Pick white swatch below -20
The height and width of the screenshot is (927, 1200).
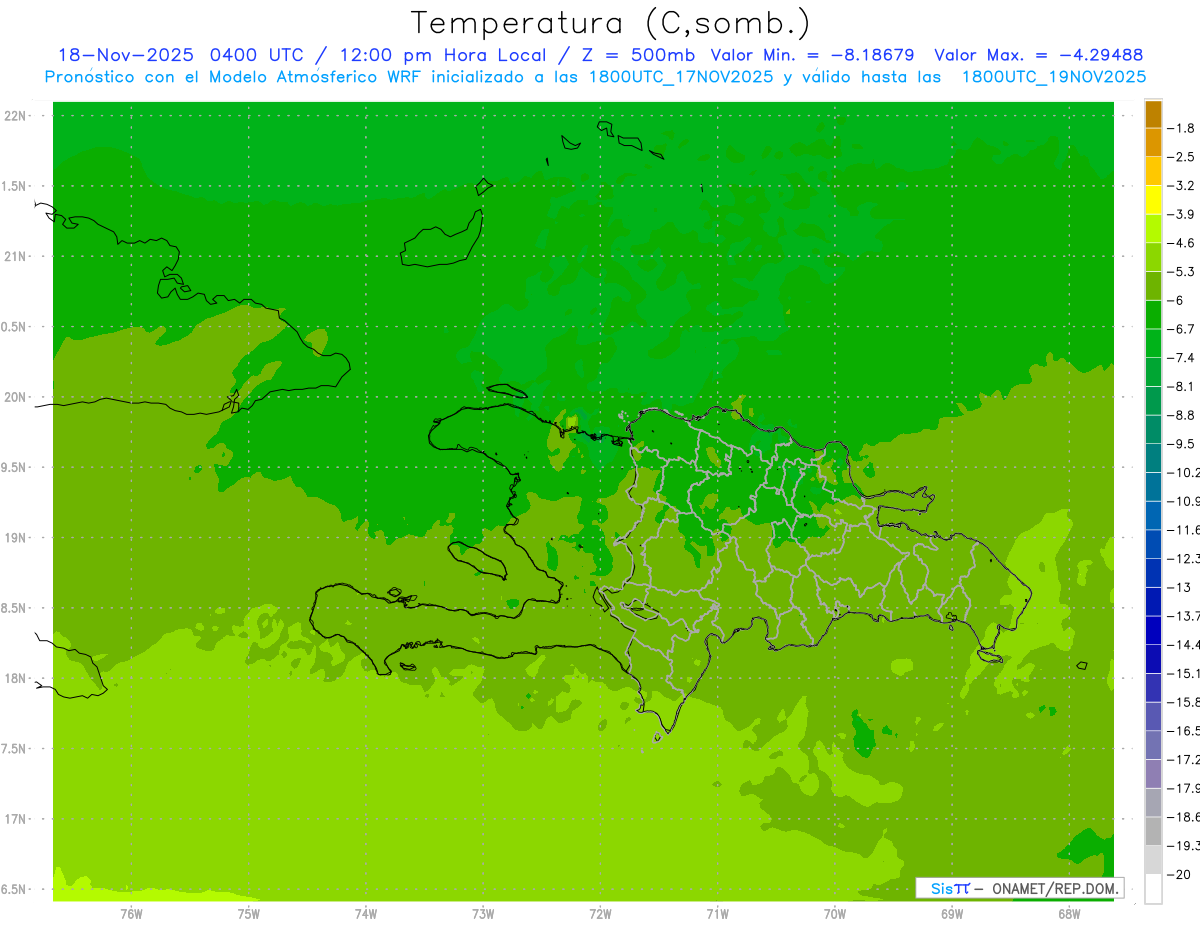tap(1153, 888)
